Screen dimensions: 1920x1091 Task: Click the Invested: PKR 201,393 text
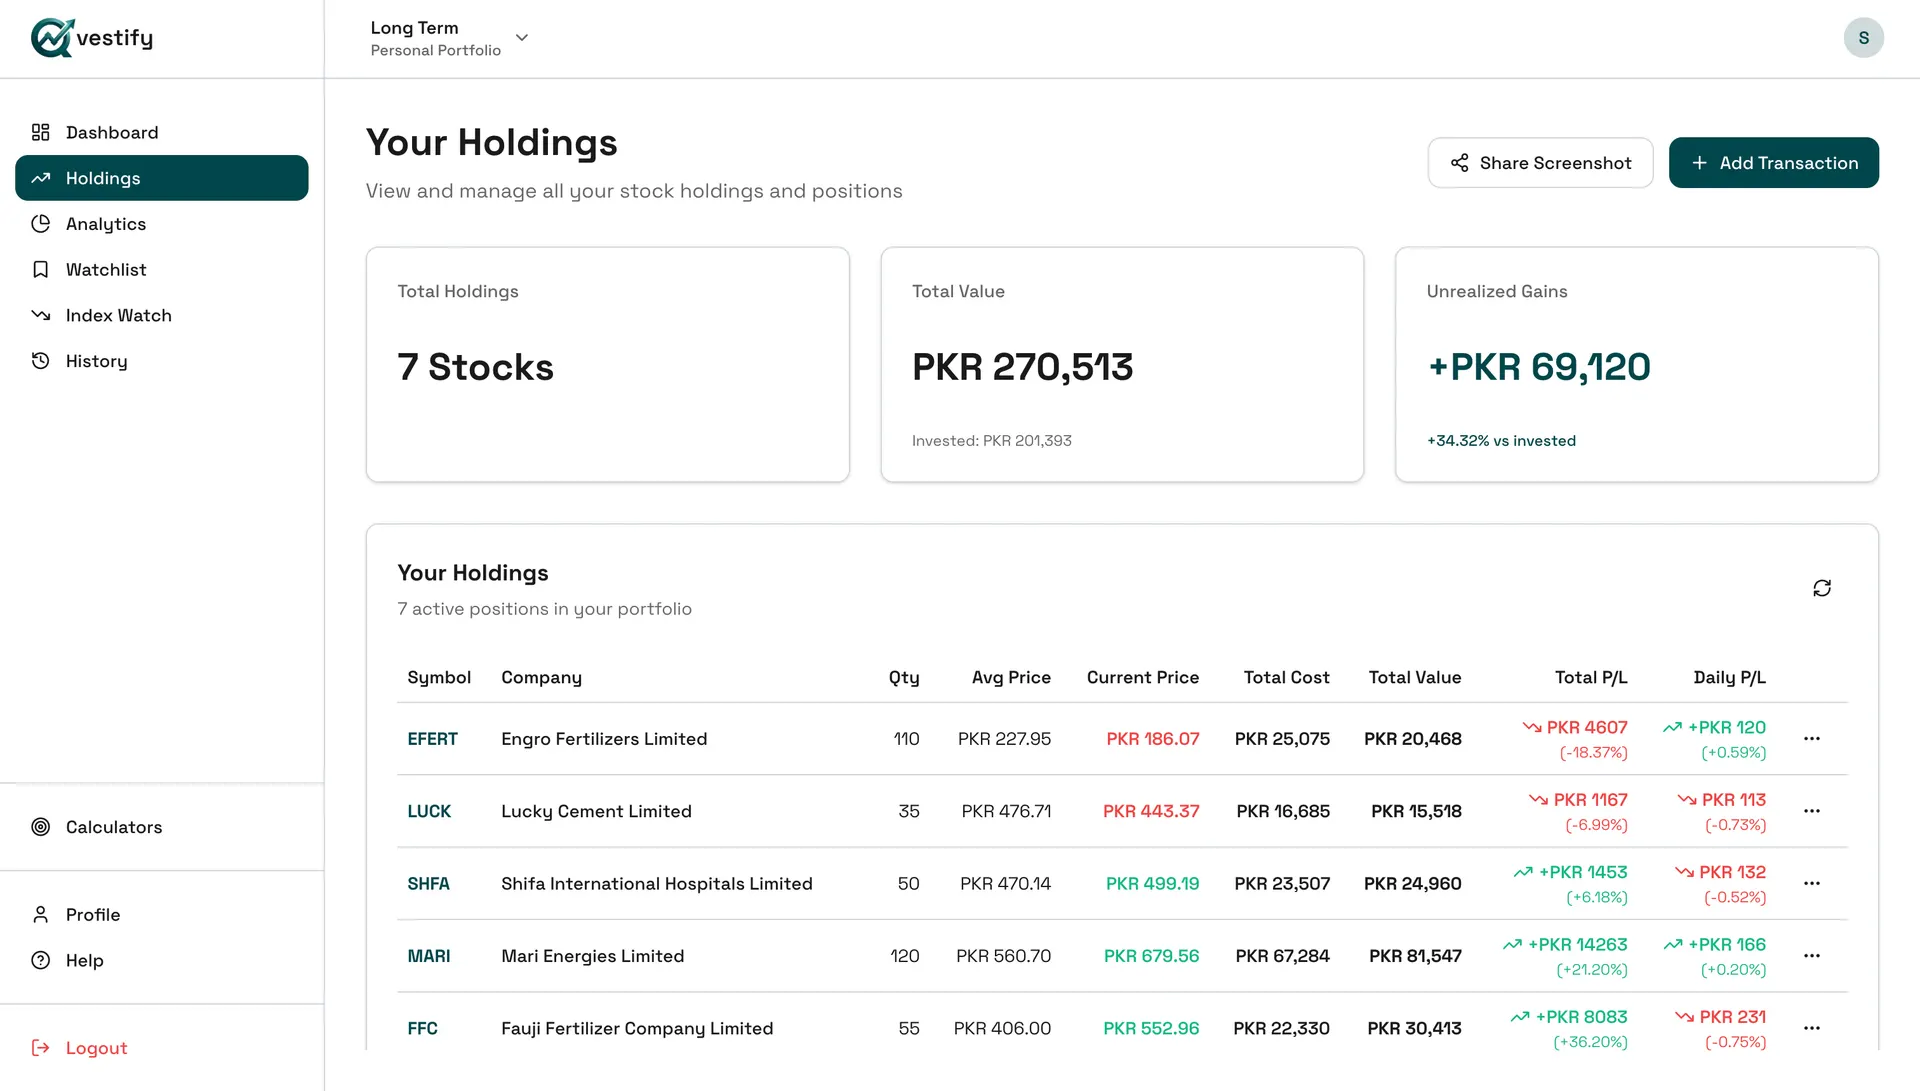991,441
